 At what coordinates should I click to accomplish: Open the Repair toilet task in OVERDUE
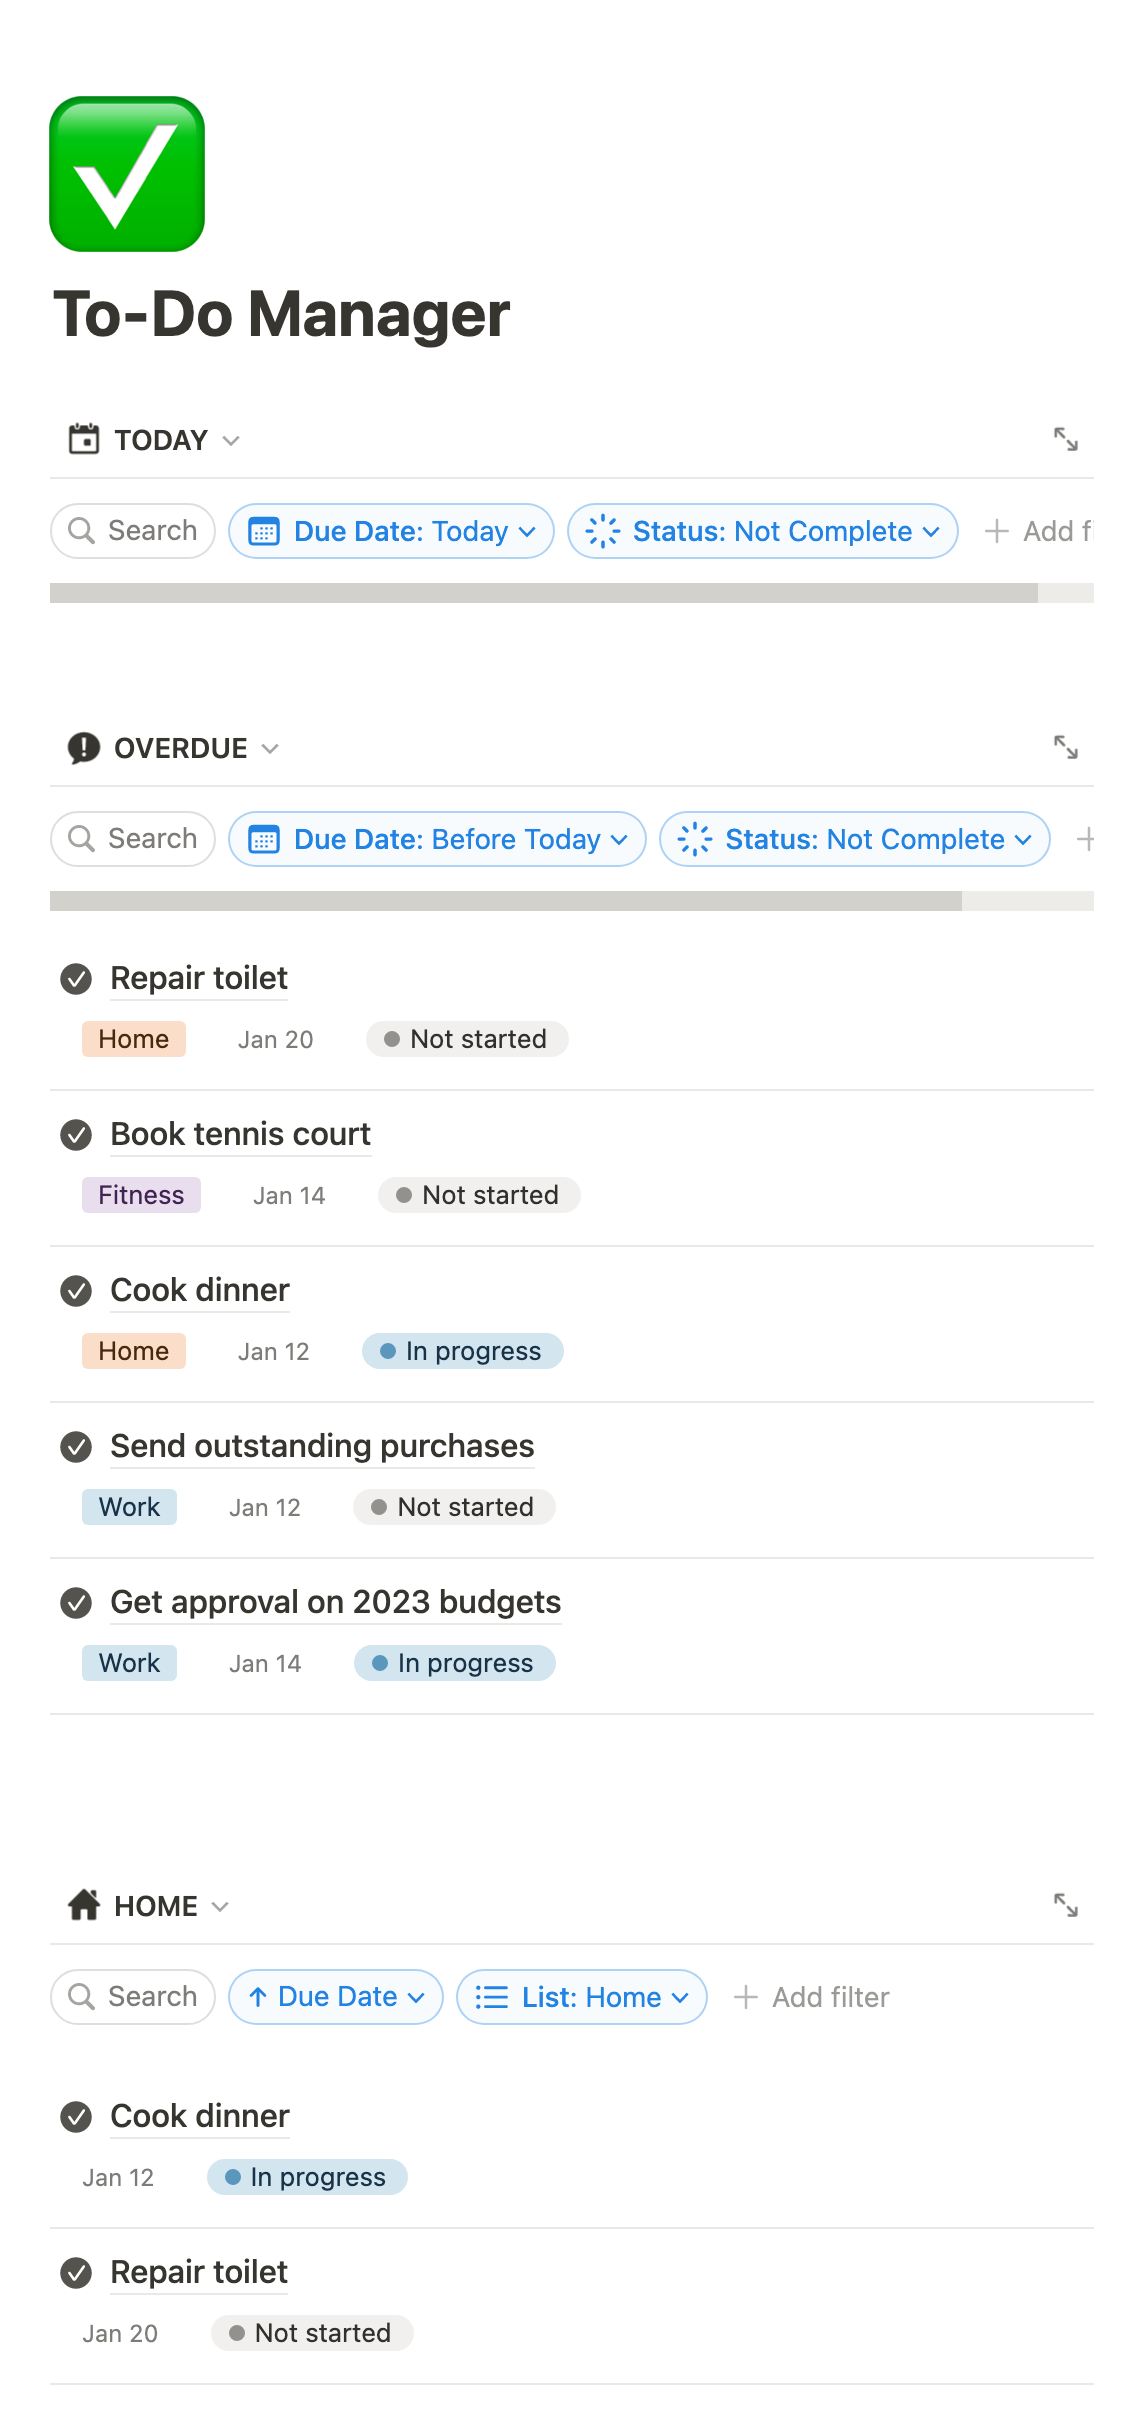pos(199,978)
